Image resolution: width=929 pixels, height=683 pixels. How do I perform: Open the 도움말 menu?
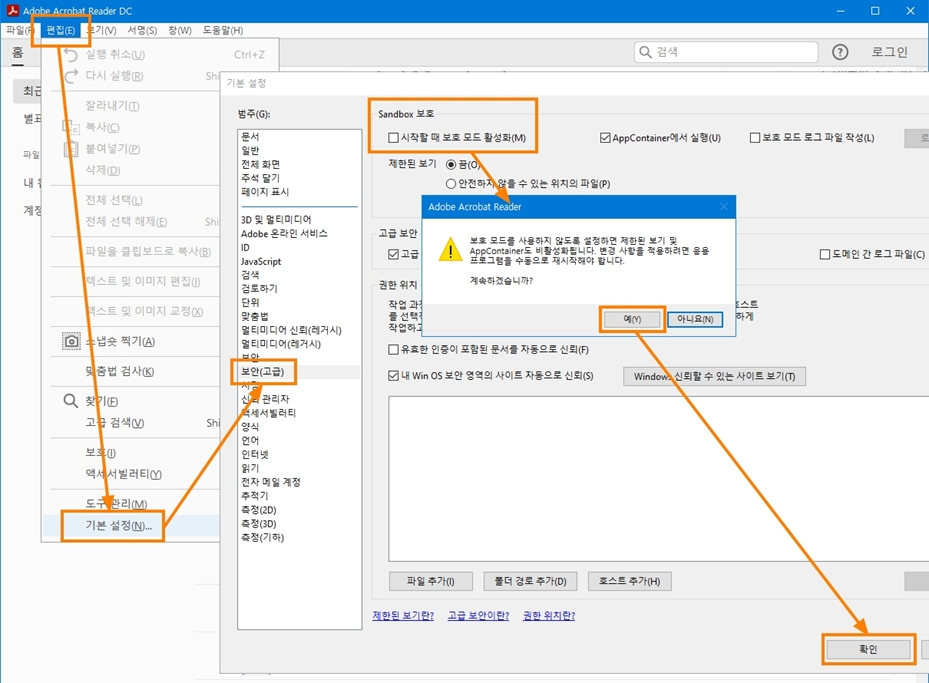[223, 30]
